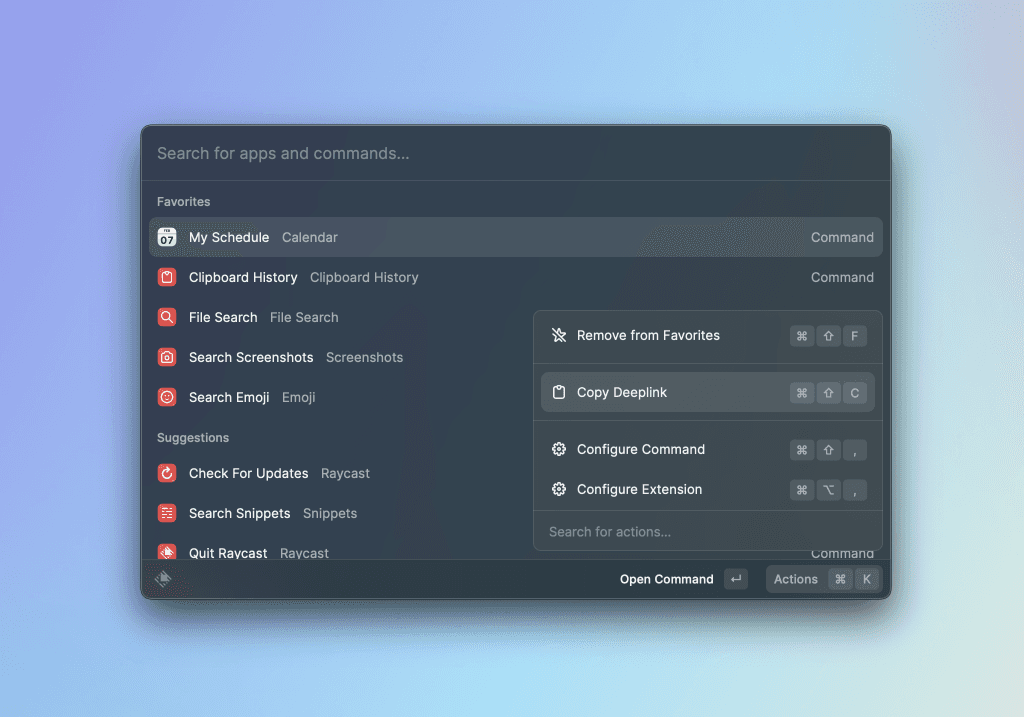Screen dimensions: 1024x717
Task: Click the Raycast logo in the bottom-left corner
Action: tap(163, 578)
